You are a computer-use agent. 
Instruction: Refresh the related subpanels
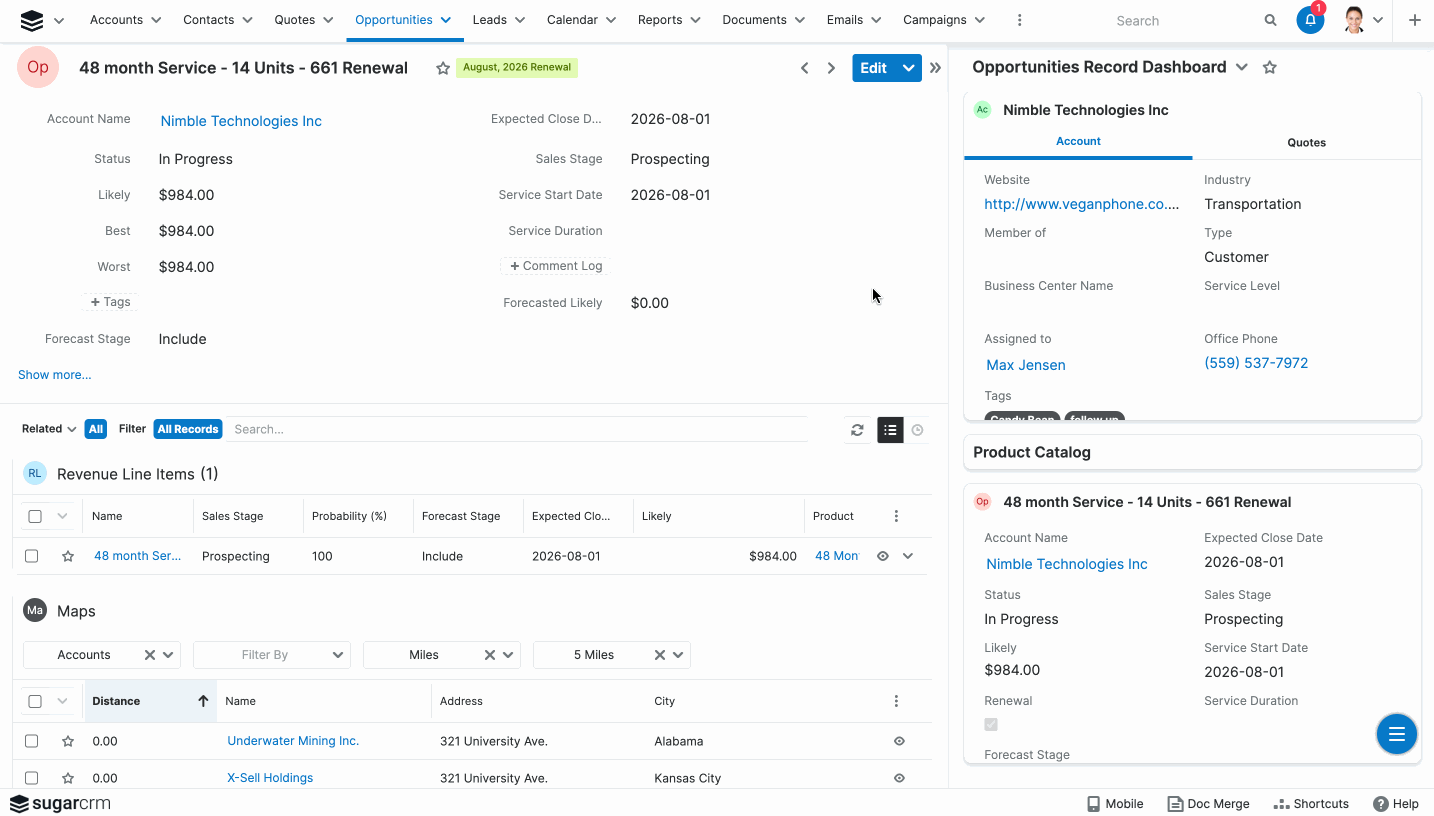click(x=857, y=430)
